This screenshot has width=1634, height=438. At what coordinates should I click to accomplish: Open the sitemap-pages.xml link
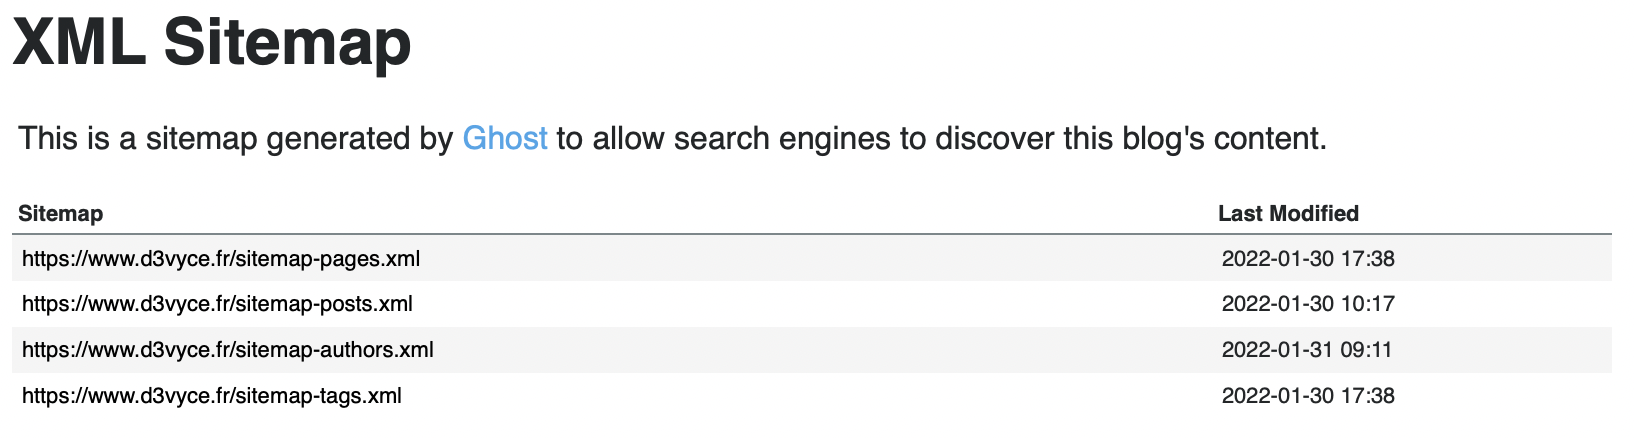[221, 259]
